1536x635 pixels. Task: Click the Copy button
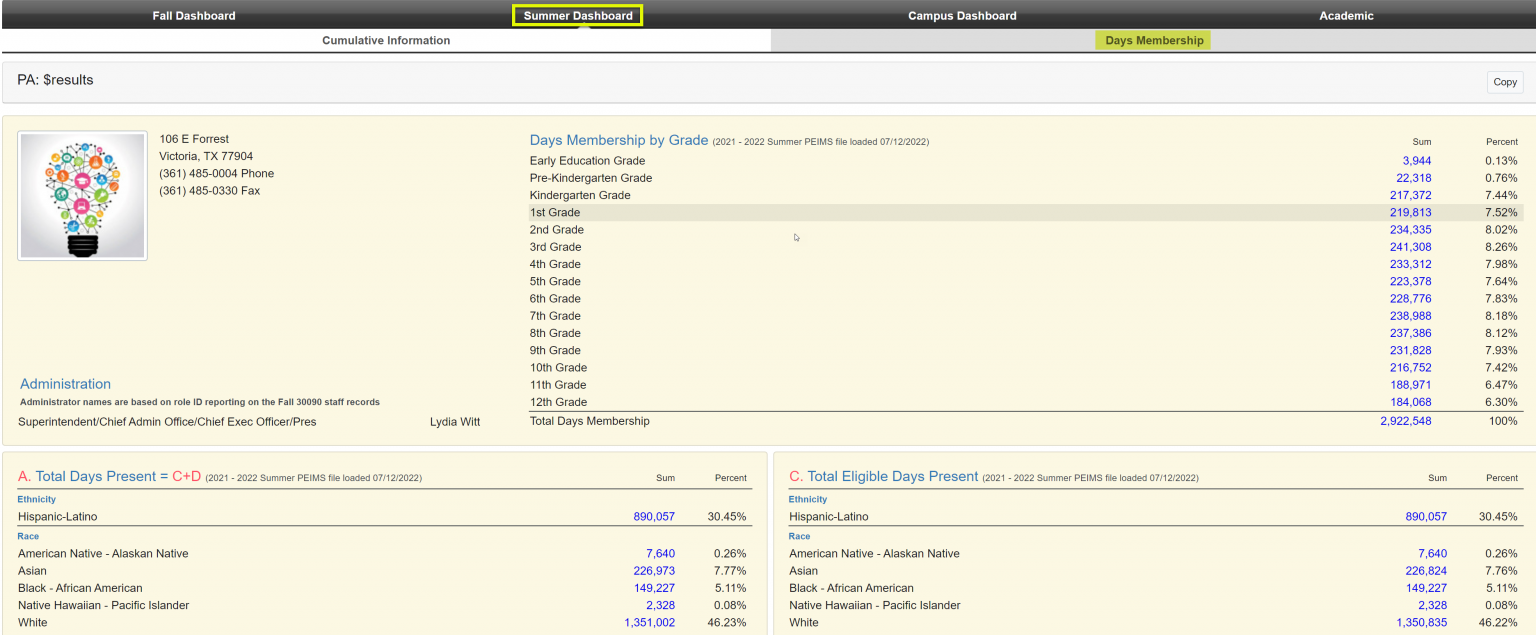tap(1504, 81)
